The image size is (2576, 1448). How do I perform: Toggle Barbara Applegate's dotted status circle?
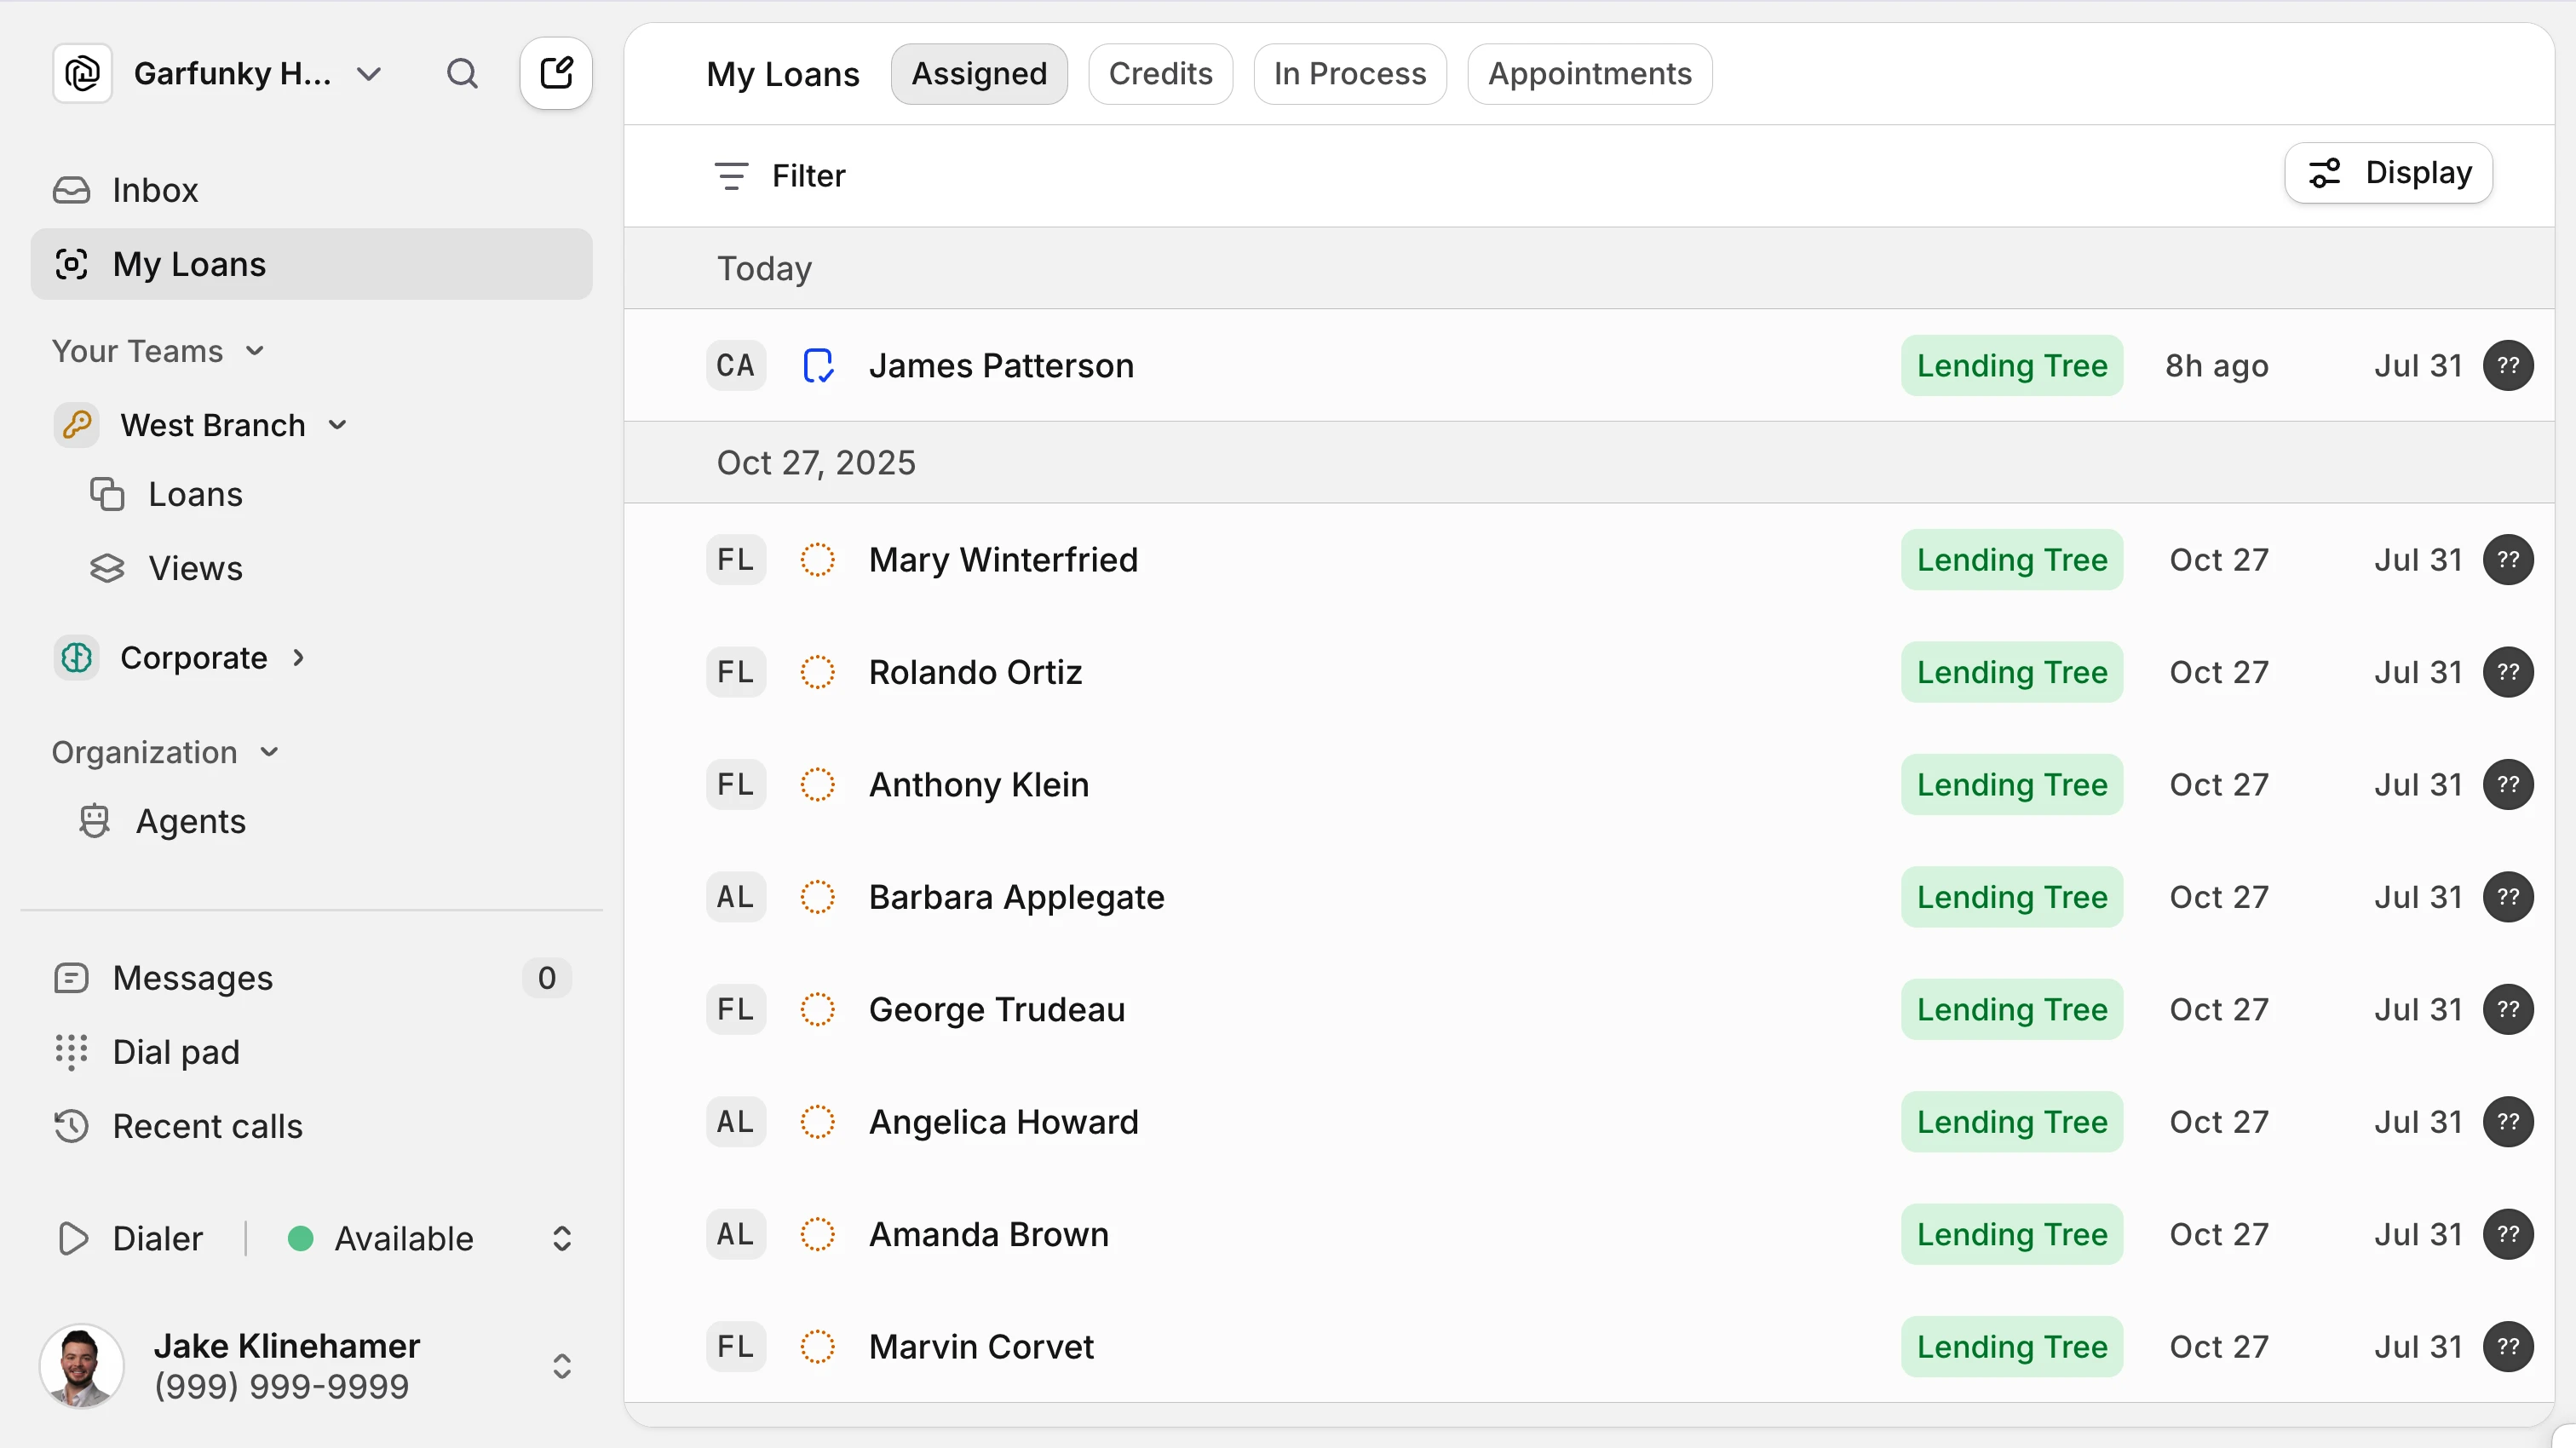pyautogui.click(x=817, y=897)
